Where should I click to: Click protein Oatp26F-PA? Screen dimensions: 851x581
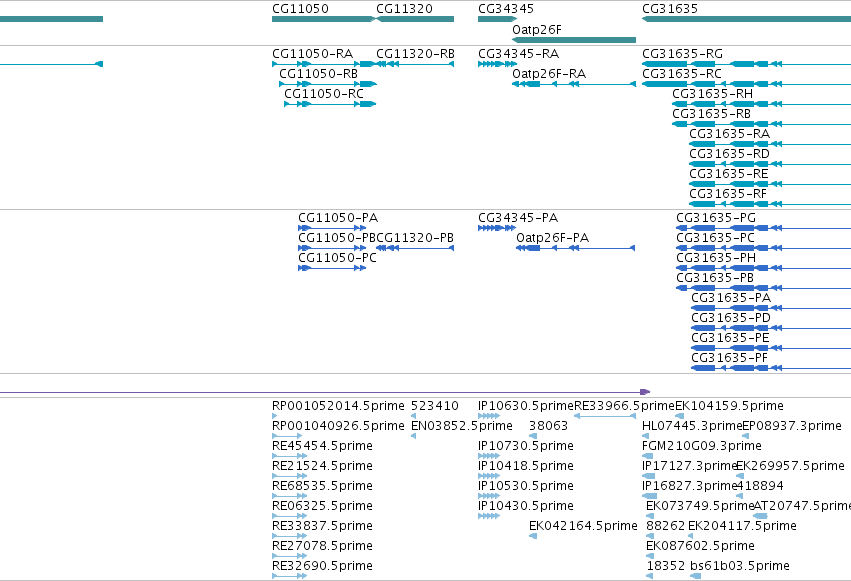pos(552,238)
